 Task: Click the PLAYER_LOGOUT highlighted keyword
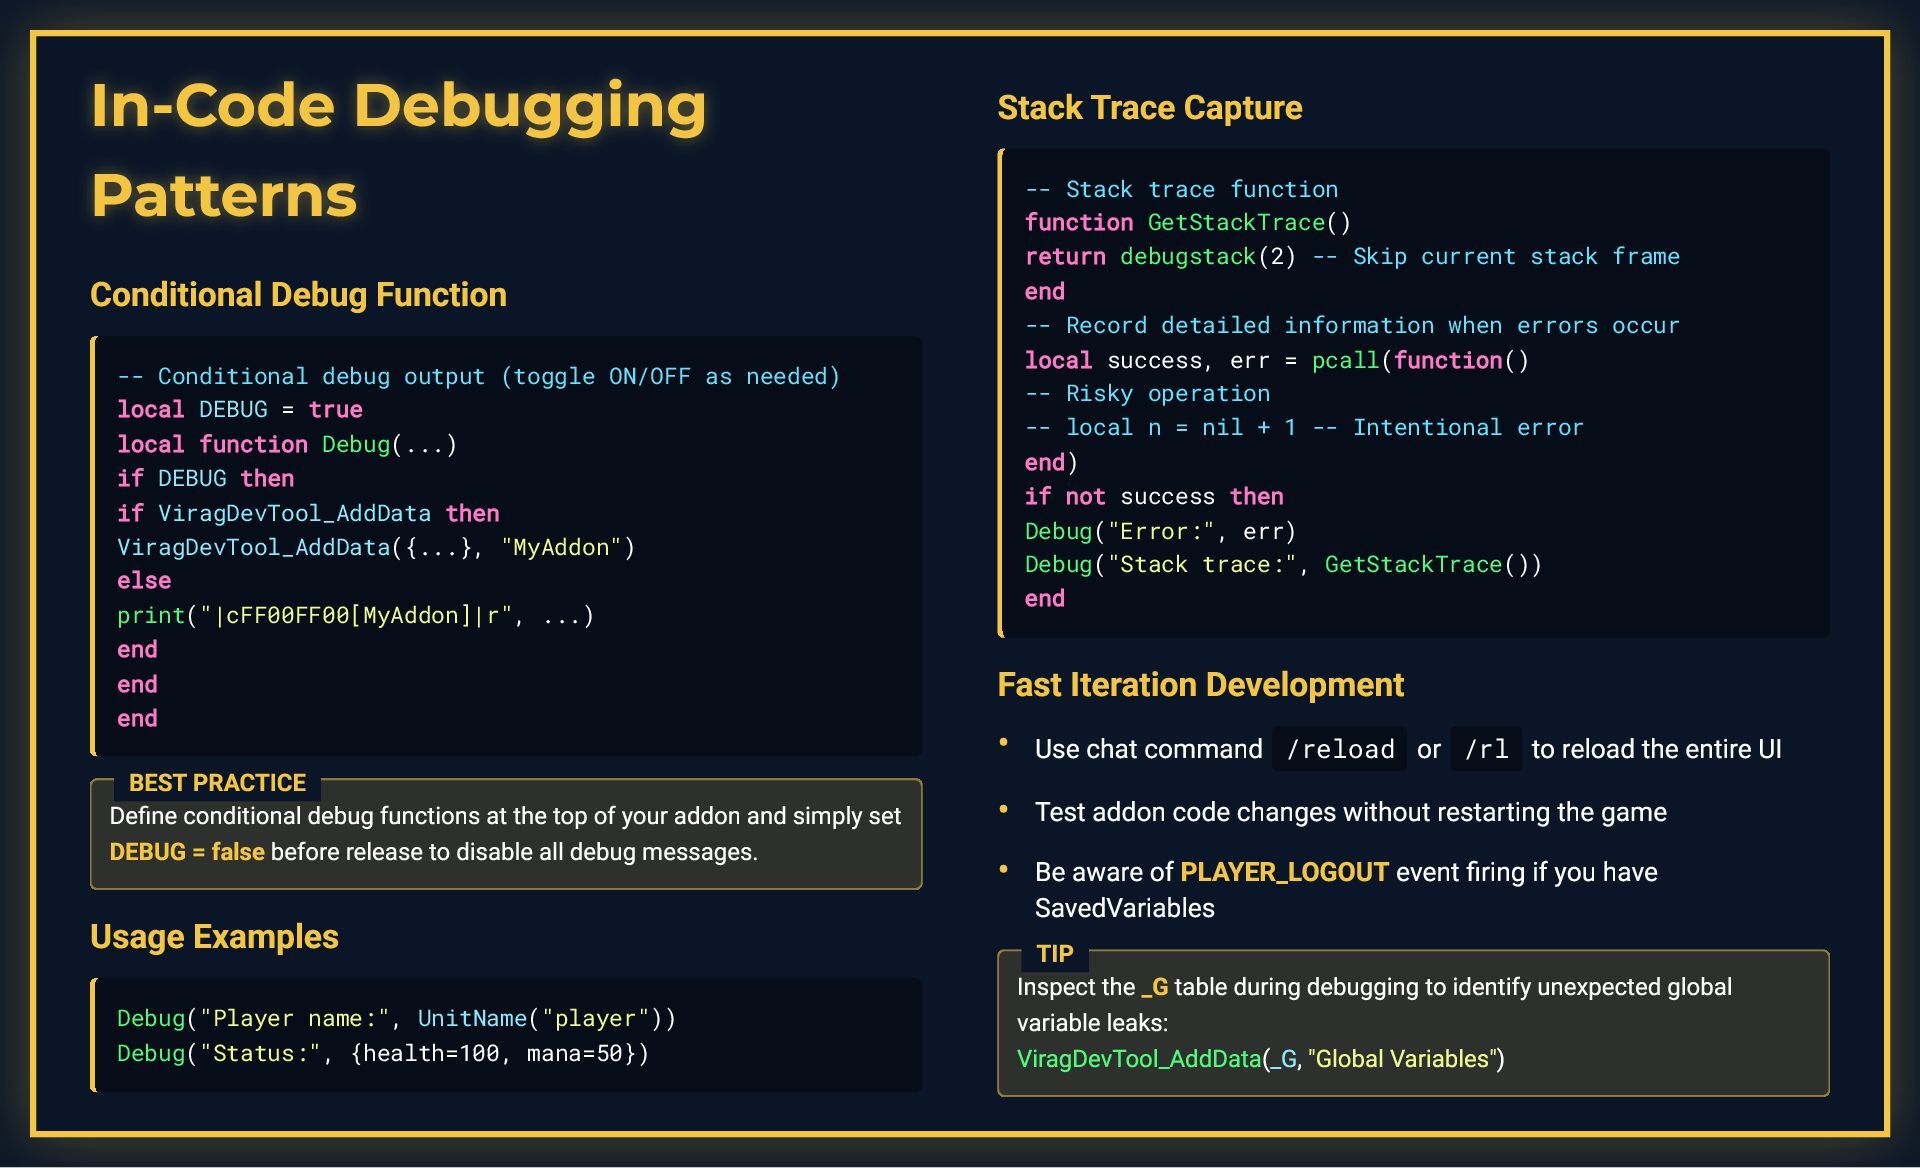[x=1283, y=872]
